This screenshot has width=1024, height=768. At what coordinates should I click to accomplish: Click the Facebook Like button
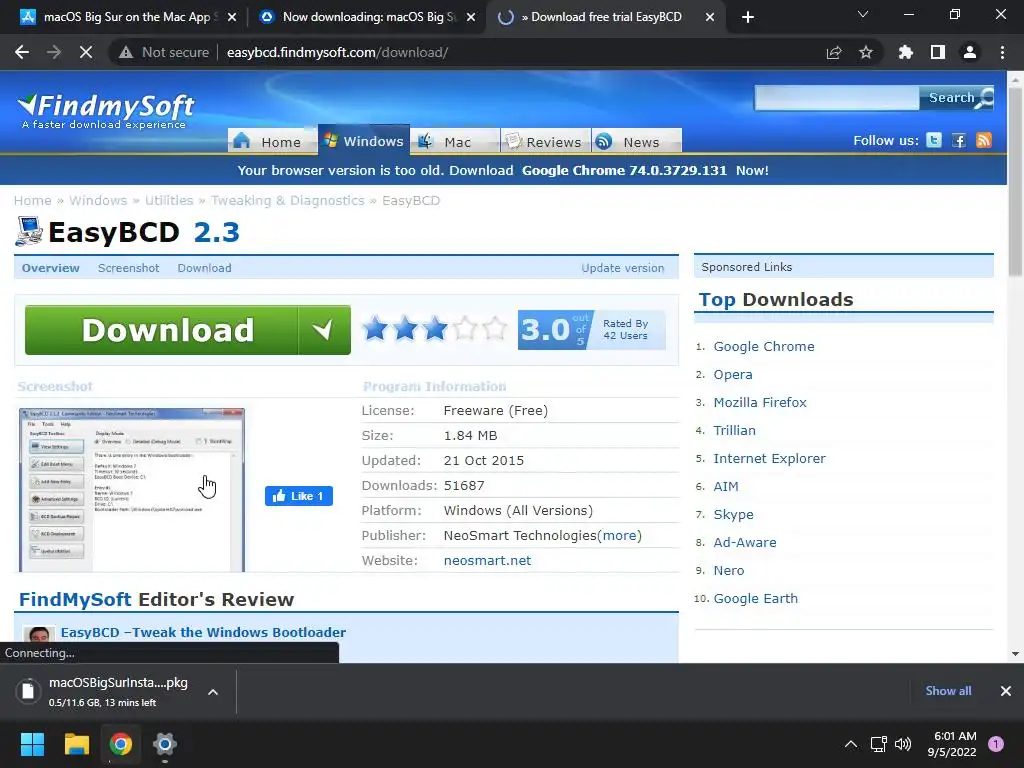[298, 496]
